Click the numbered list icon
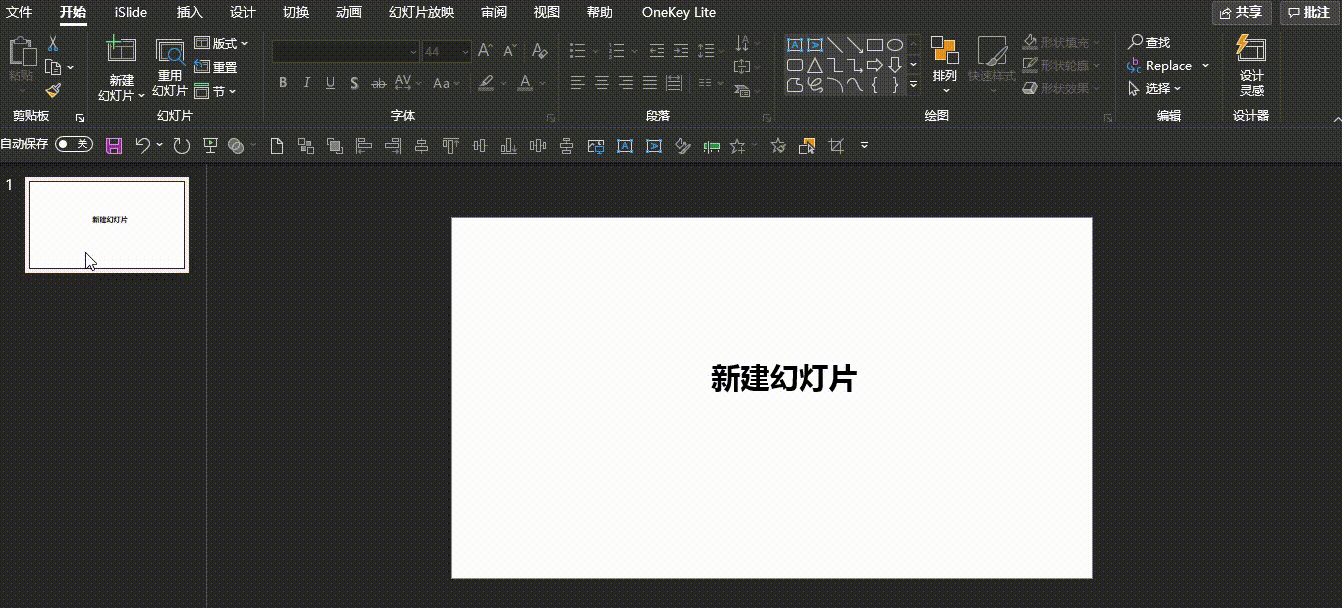The height and width of the screenshot is (608, 1342). [616, 51]
